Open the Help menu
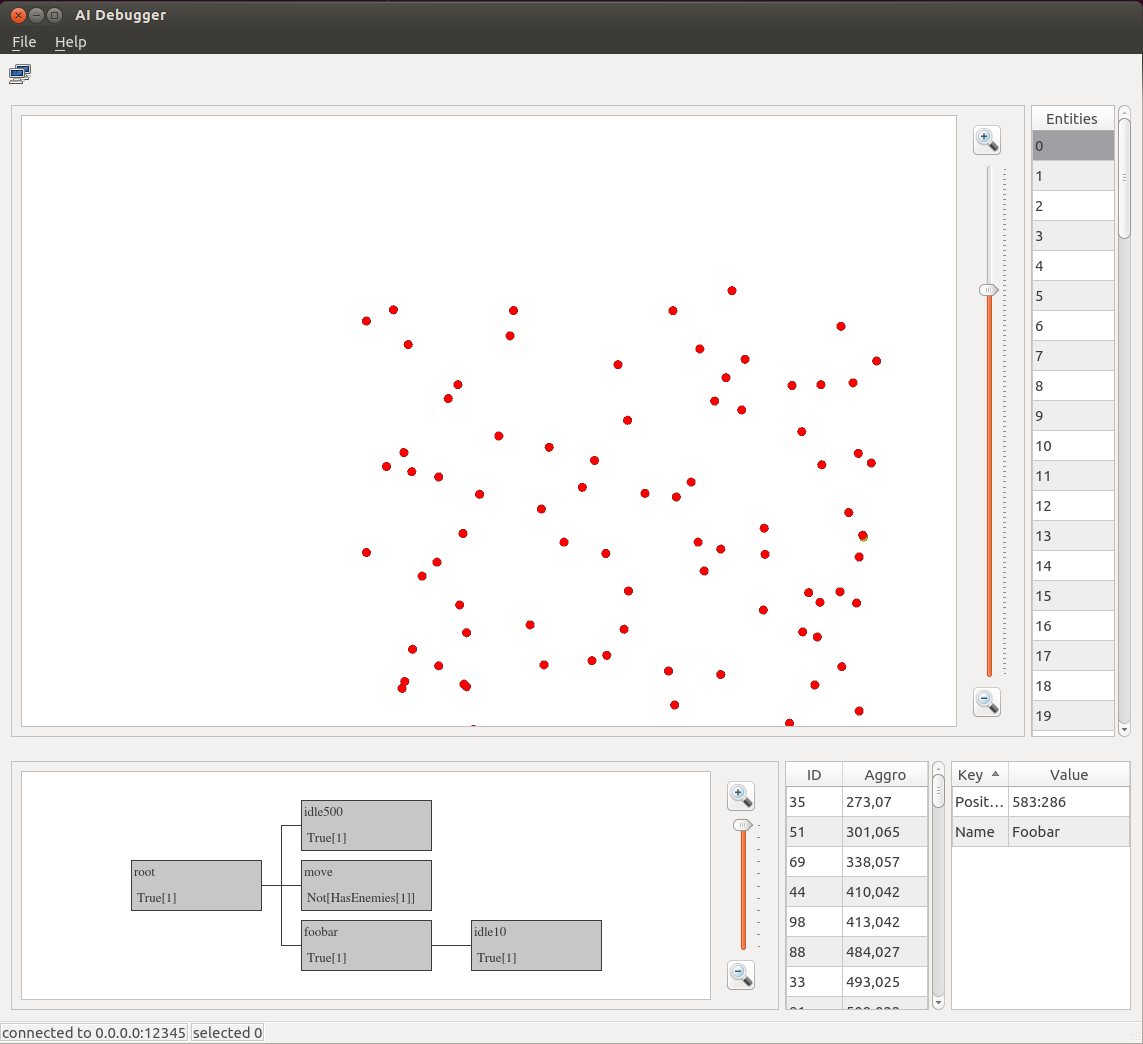This screenshot has width=1143, height=1044. click(x=71, y=42)
